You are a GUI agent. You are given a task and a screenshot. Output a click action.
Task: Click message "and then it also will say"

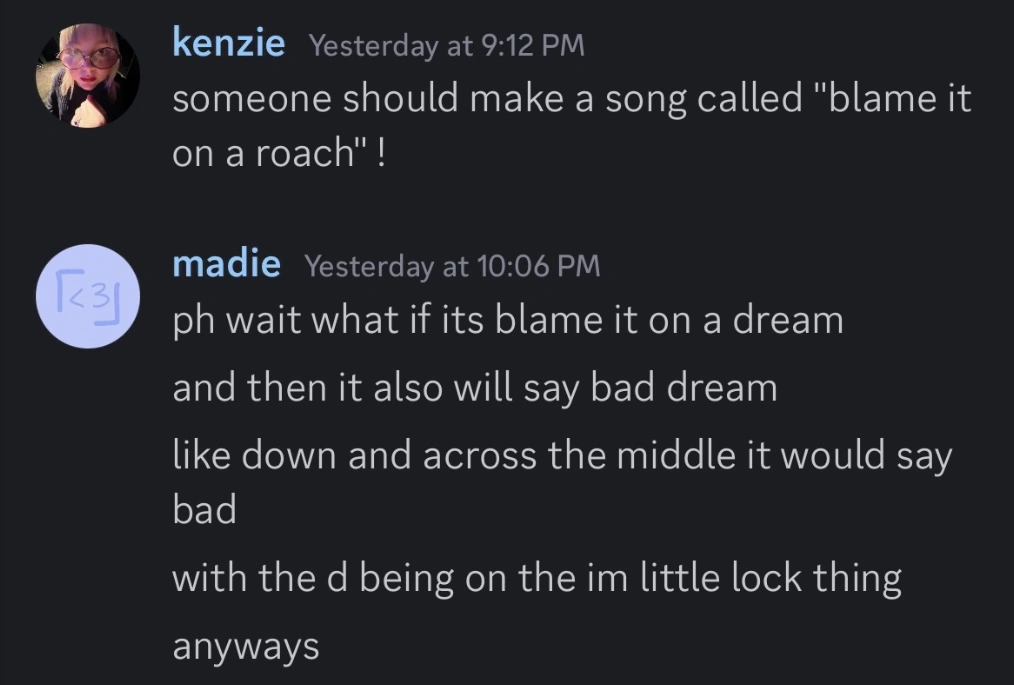point(474,387)
